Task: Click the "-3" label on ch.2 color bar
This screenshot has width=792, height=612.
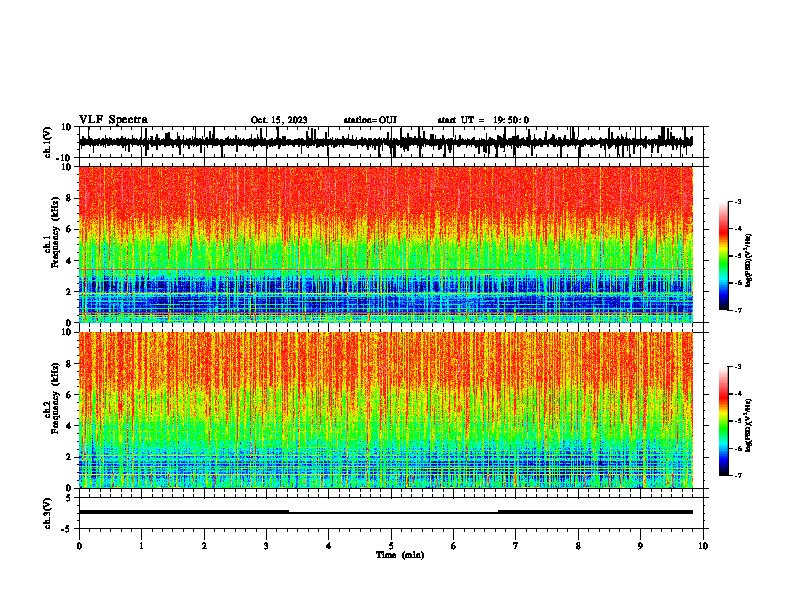Action: pyautogui.click(x=737, y=367)
